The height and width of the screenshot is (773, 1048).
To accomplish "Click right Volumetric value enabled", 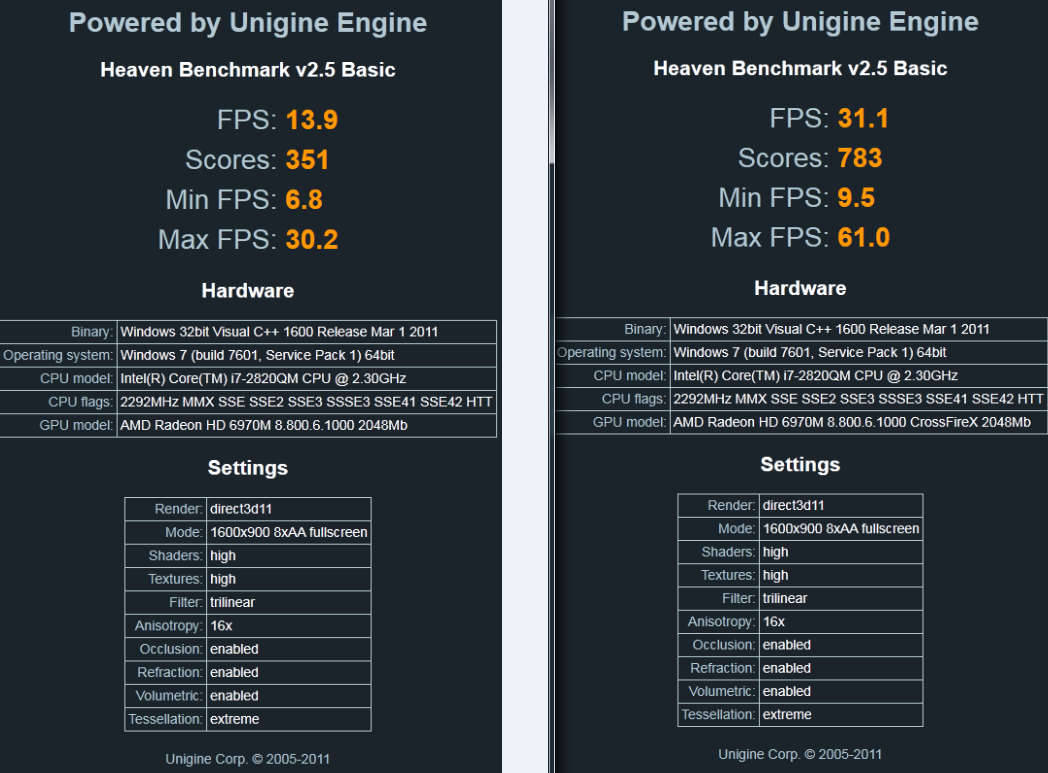I will (x=841, y=691).
